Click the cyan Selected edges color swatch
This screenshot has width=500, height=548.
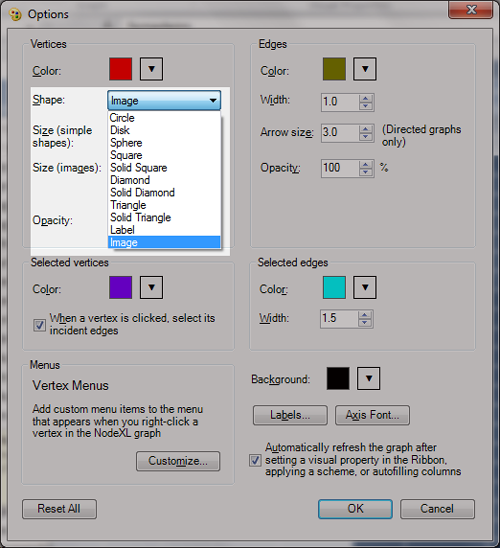pyautogui.click(x=334, y=287)
